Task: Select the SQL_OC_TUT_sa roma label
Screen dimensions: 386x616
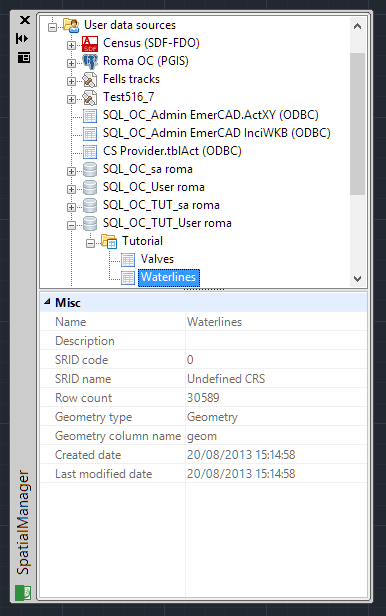Action: point(161,205)
